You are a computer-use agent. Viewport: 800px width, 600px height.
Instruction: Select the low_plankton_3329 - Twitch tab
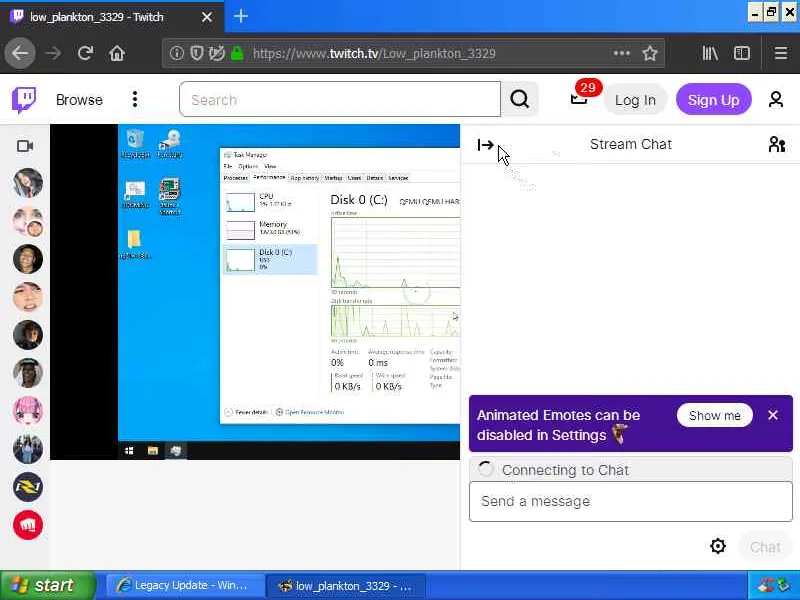[112, 17]
